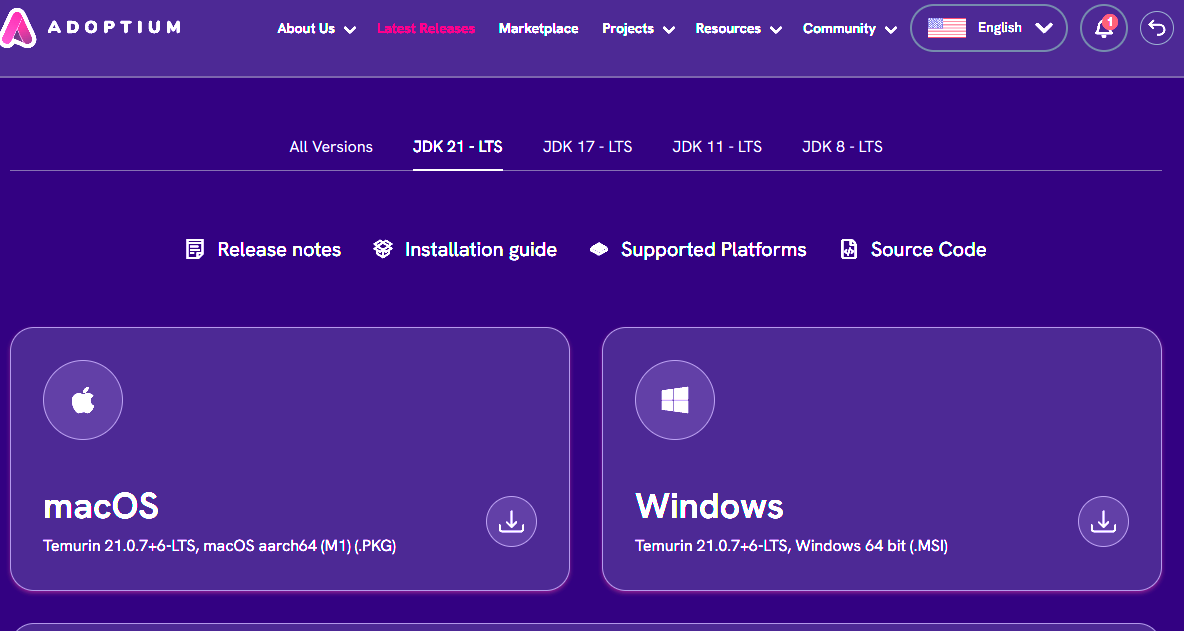1184x631 pixels.
Task: Click 'Temurin 21.0.7+6-LTS, Windows 64 bit (.MSI)' text
Action: (791, 545)
